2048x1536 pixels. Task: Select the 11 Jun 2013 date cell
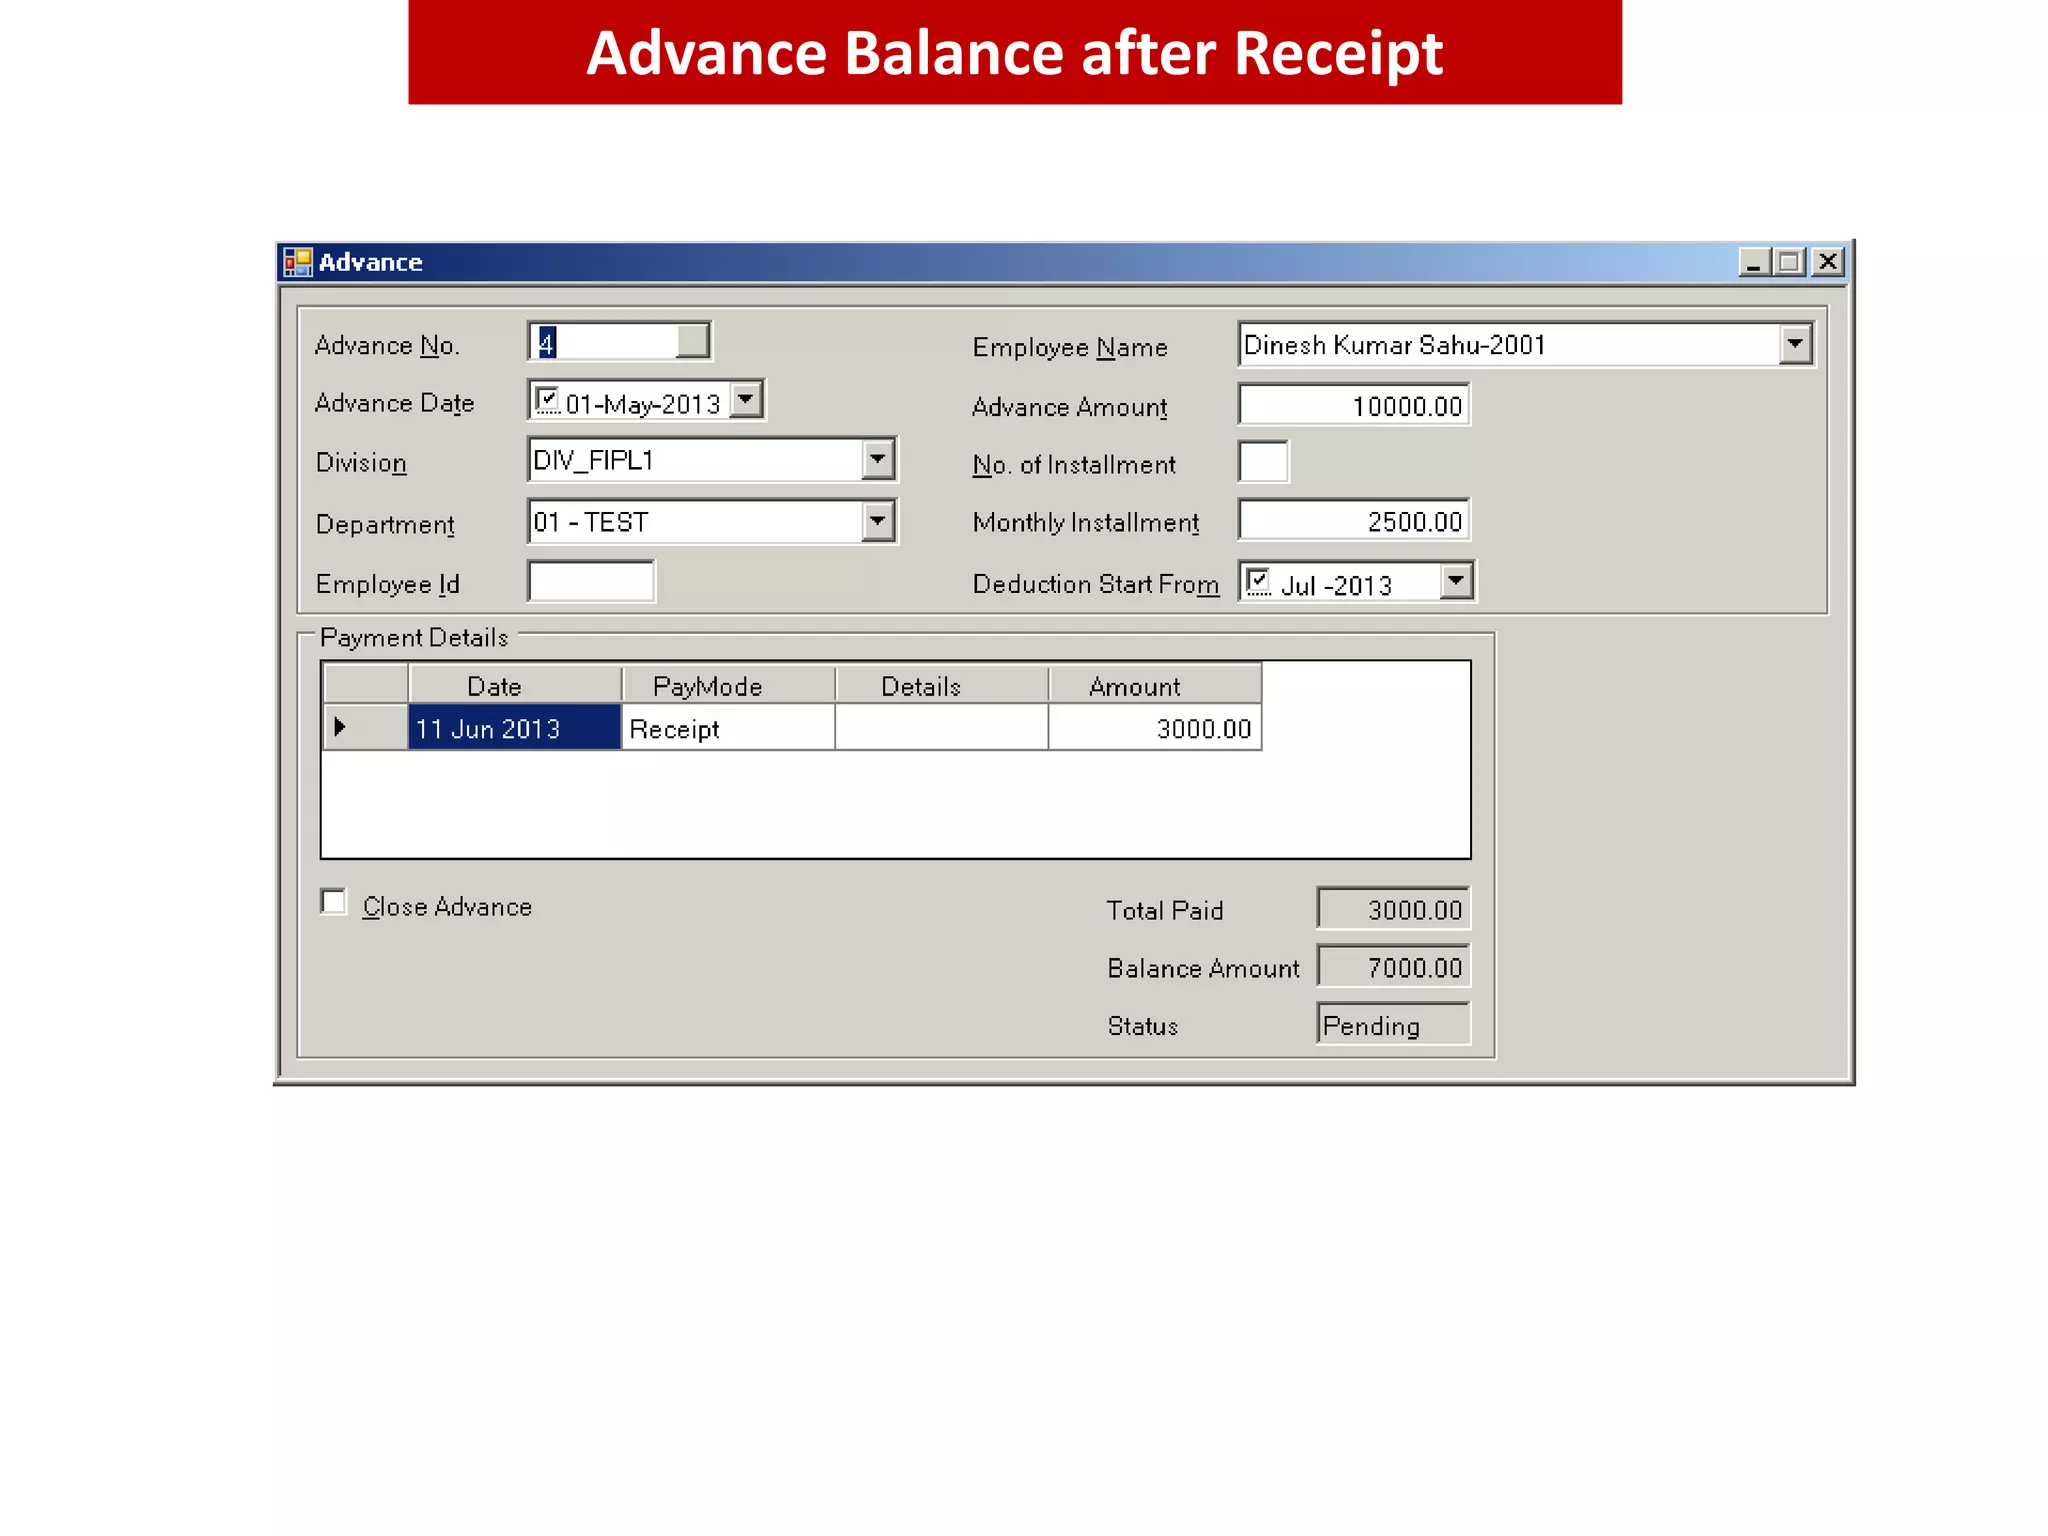(515, 728)
